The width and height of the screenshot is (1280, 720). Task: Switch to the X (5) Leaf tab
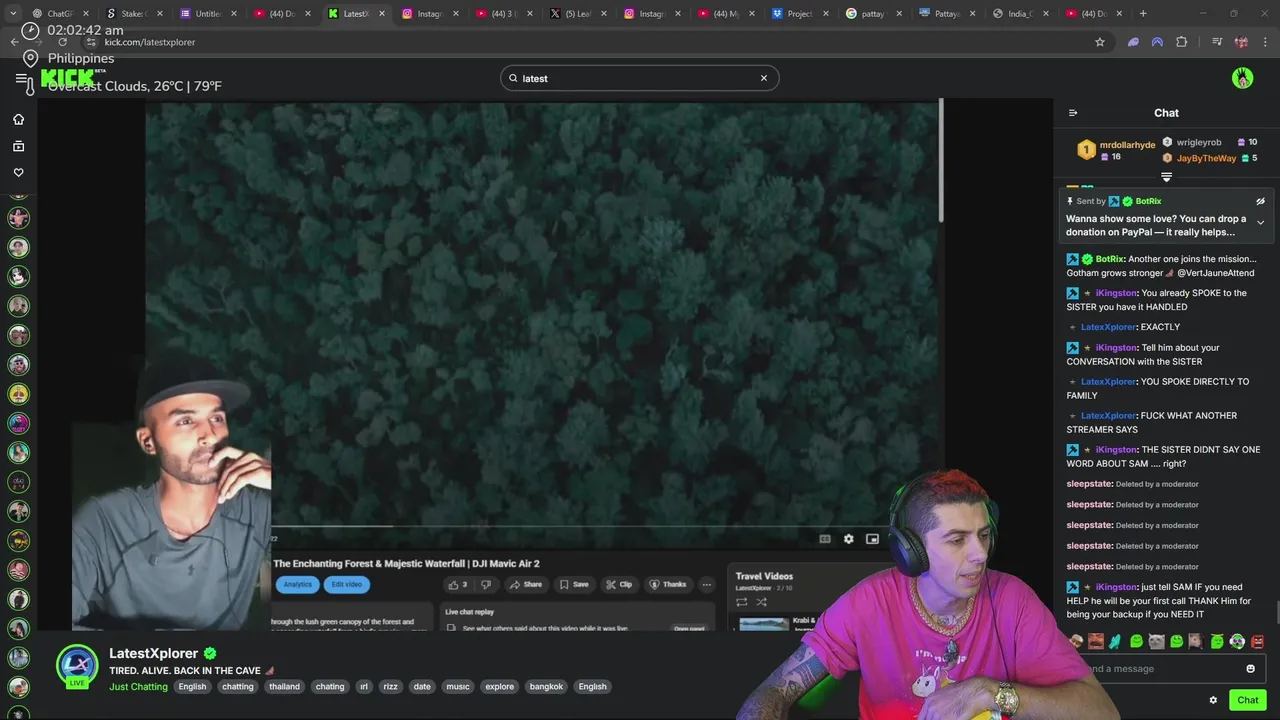click(577, 14)
